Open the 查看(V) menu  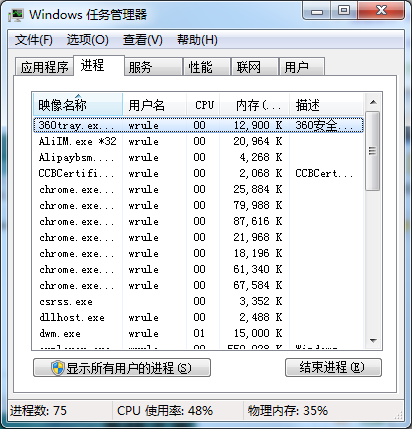143,40
